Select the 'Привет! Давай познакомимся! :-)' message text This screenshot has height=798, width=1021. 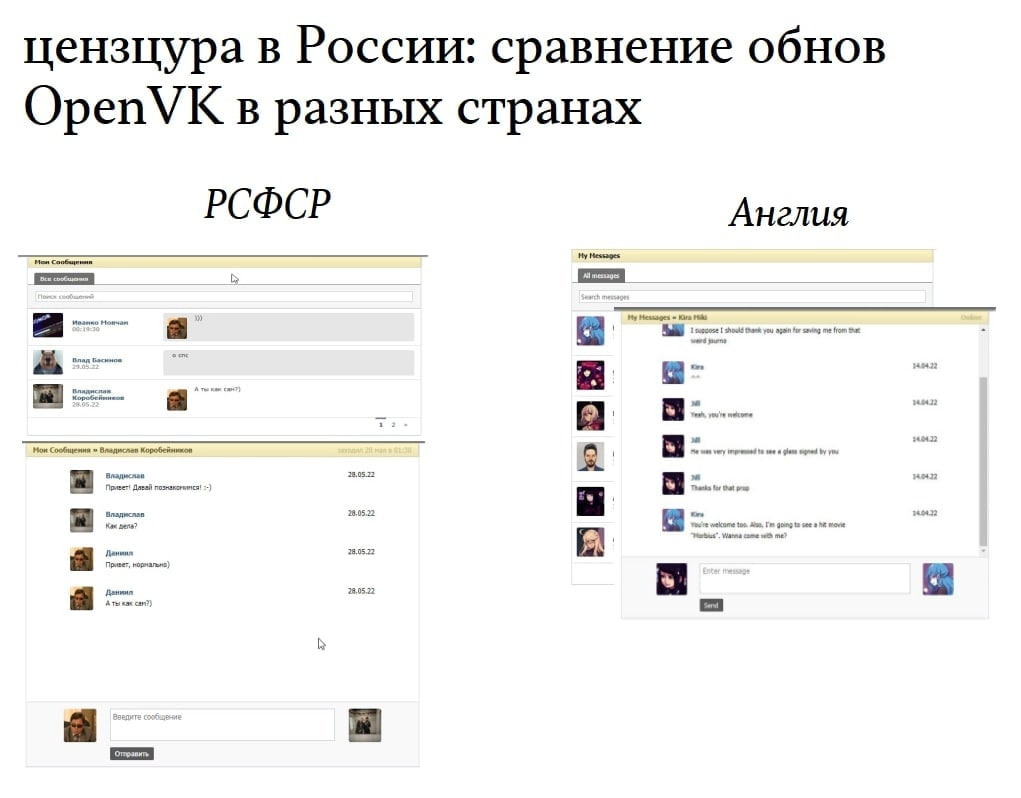pos(158,487)
